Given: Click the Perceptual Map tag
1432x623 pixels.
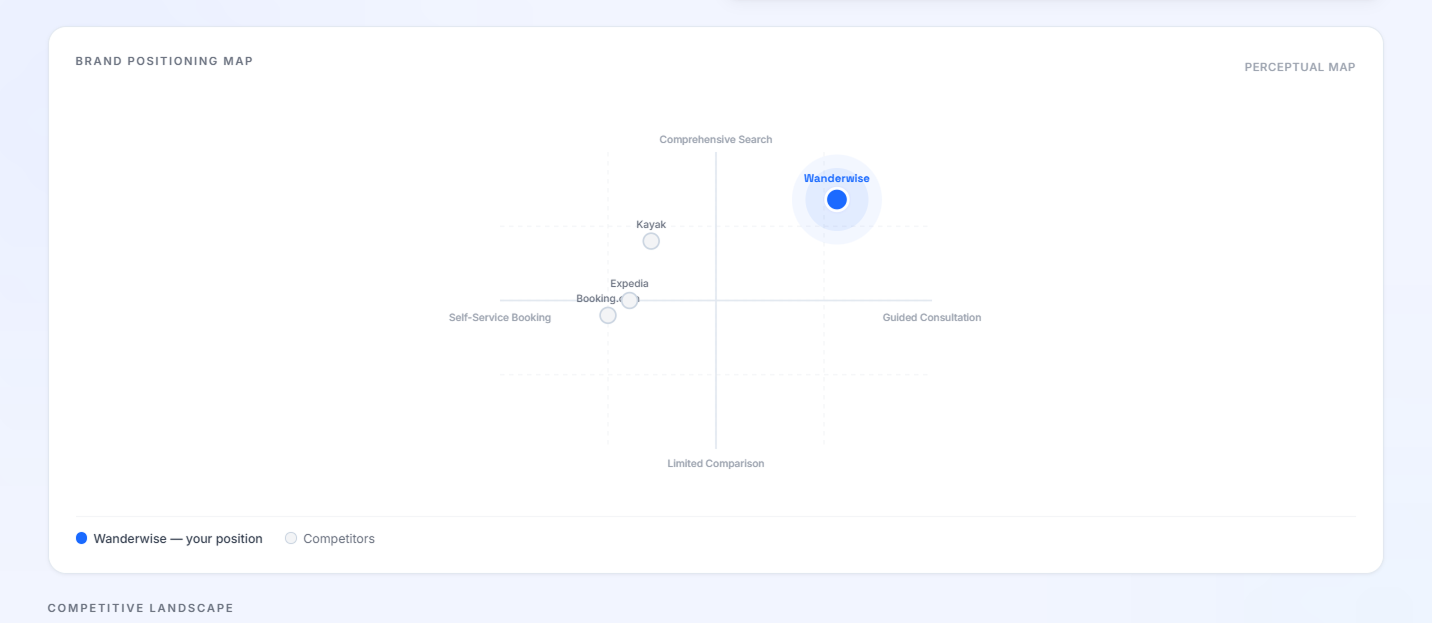Looking at the screenshot, I should pos(1300,67).
